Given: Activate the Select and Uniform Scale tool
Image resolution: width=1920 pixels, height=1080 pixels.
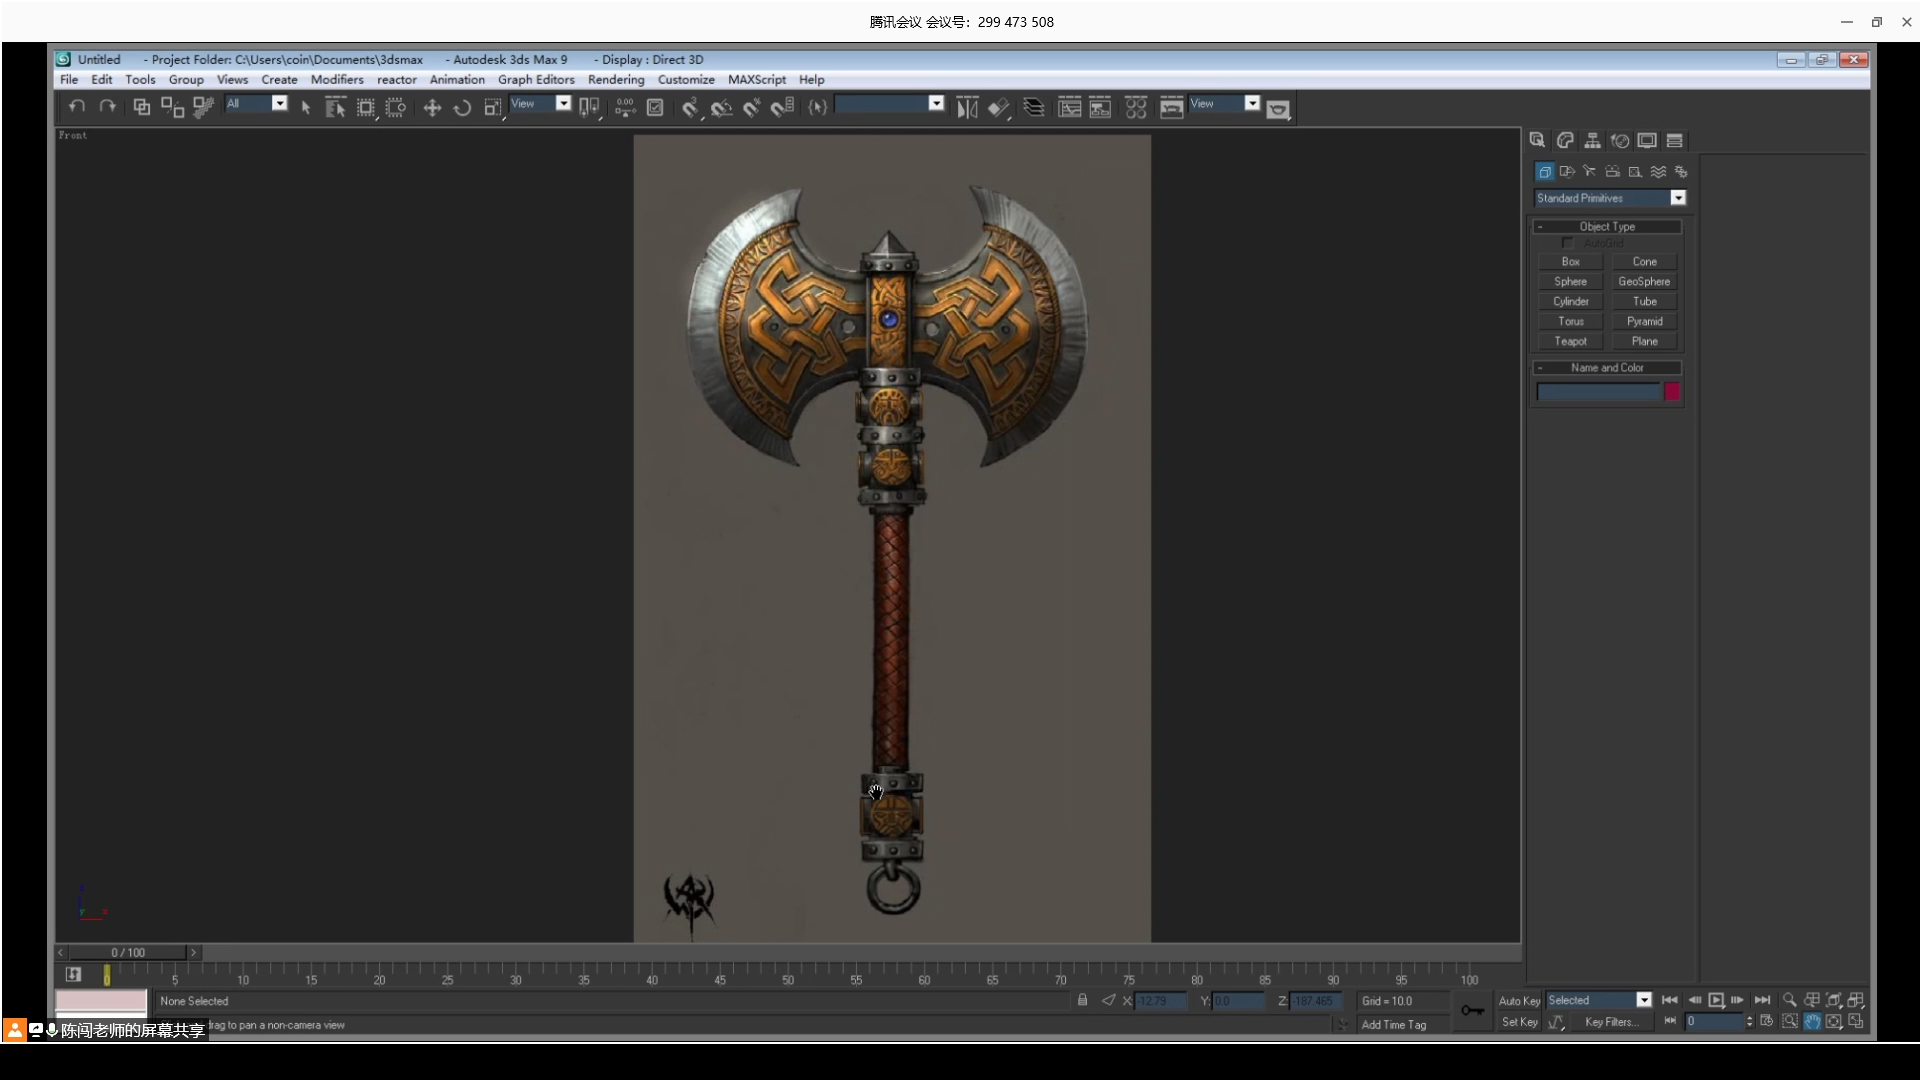Looking at the screenshot, I should pos(493,107).
